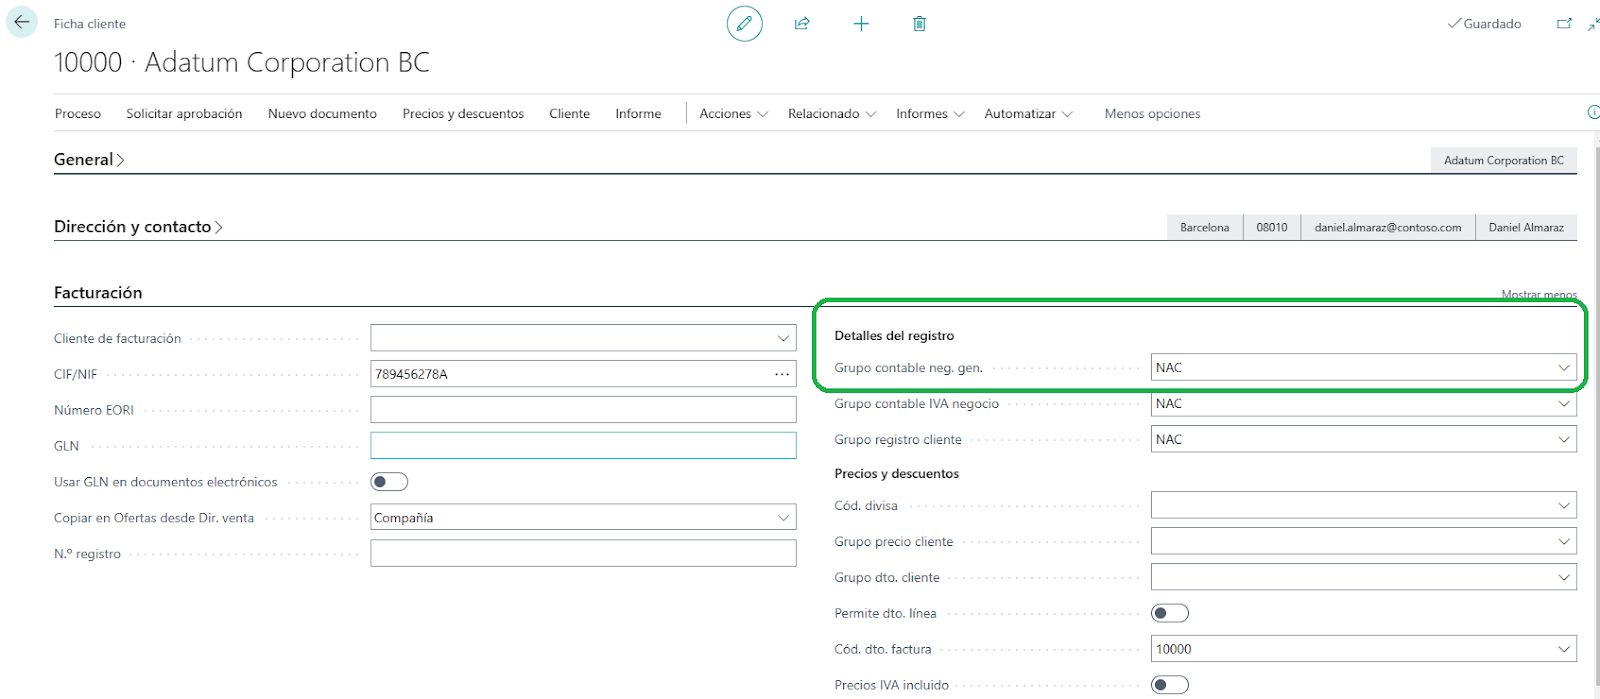
Task: Click the Guardado status indicator
Action: [x=1484, y=24]
